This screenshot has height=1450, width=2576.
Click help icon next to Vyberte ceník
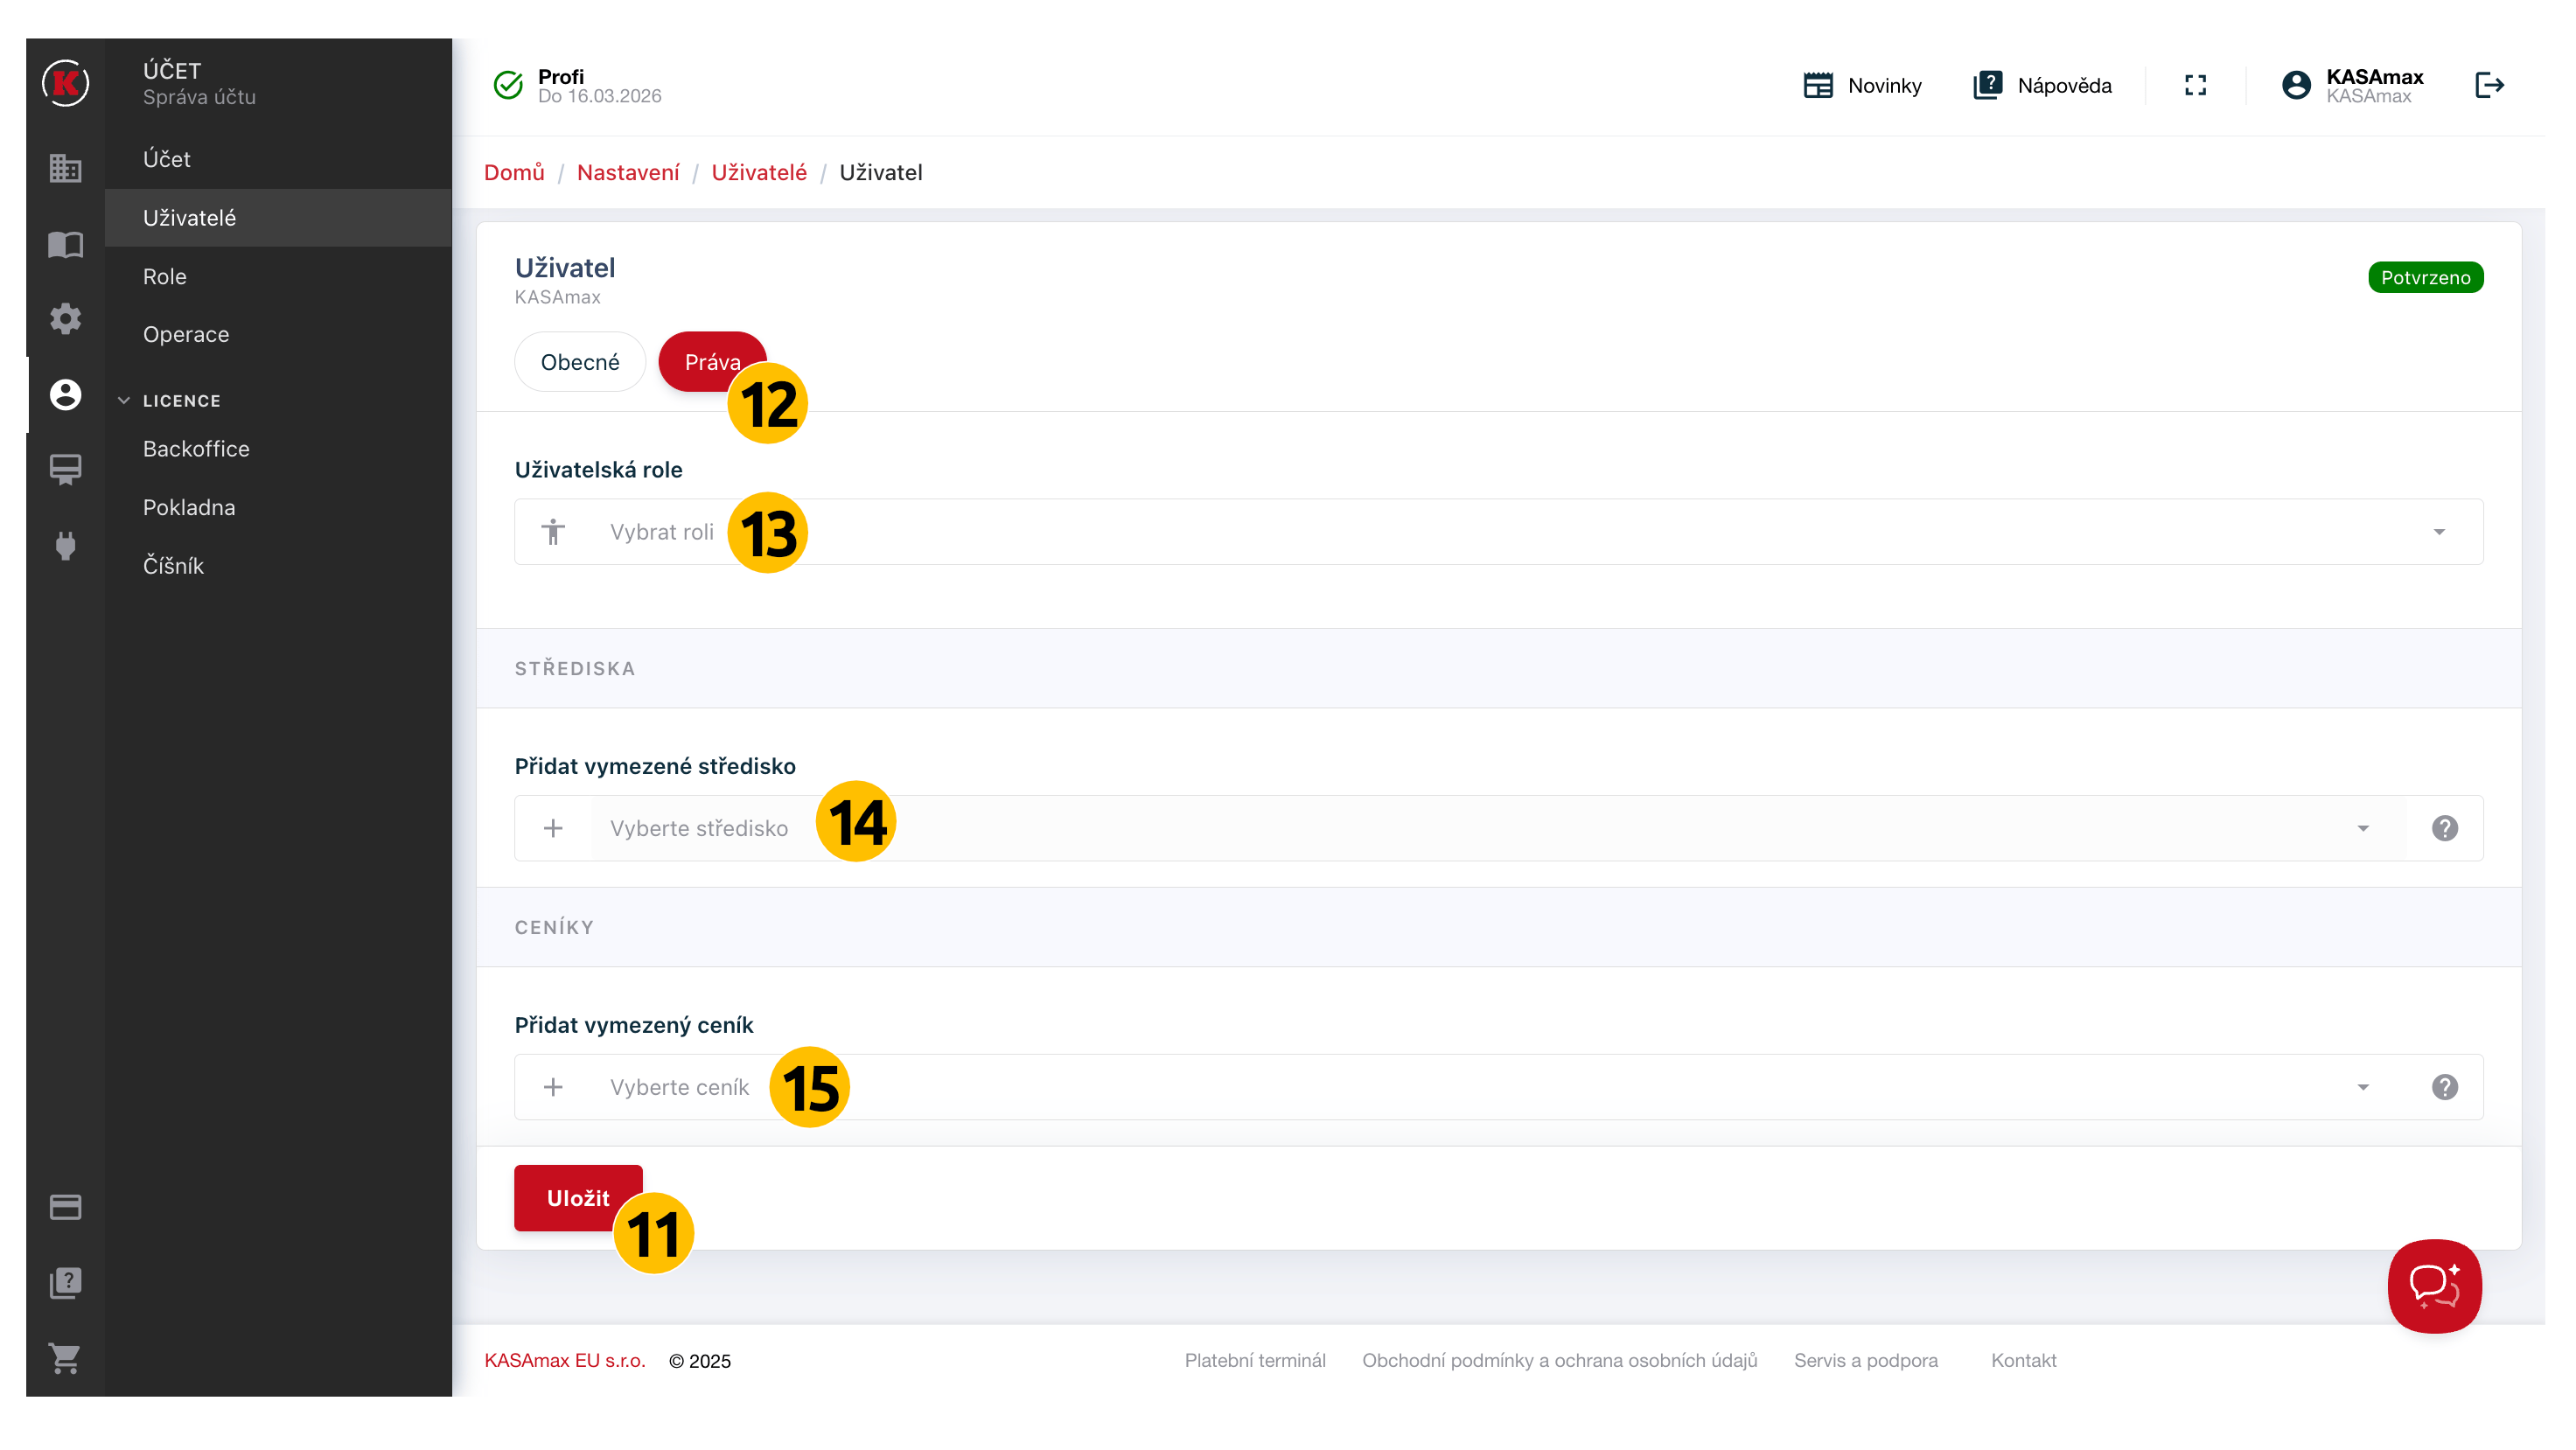[2444, 1087]
